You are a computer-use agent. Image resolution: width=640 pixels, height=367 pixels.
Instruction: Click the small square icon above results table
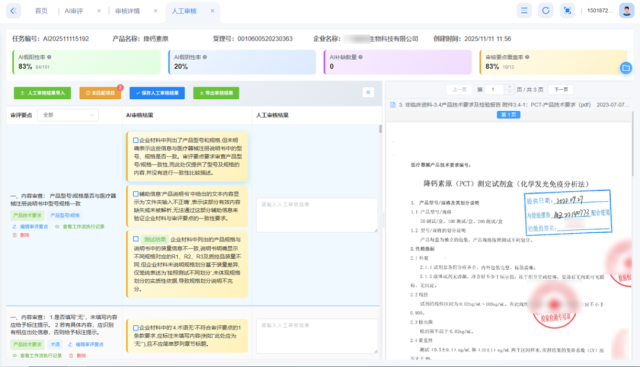click(368, 93)
